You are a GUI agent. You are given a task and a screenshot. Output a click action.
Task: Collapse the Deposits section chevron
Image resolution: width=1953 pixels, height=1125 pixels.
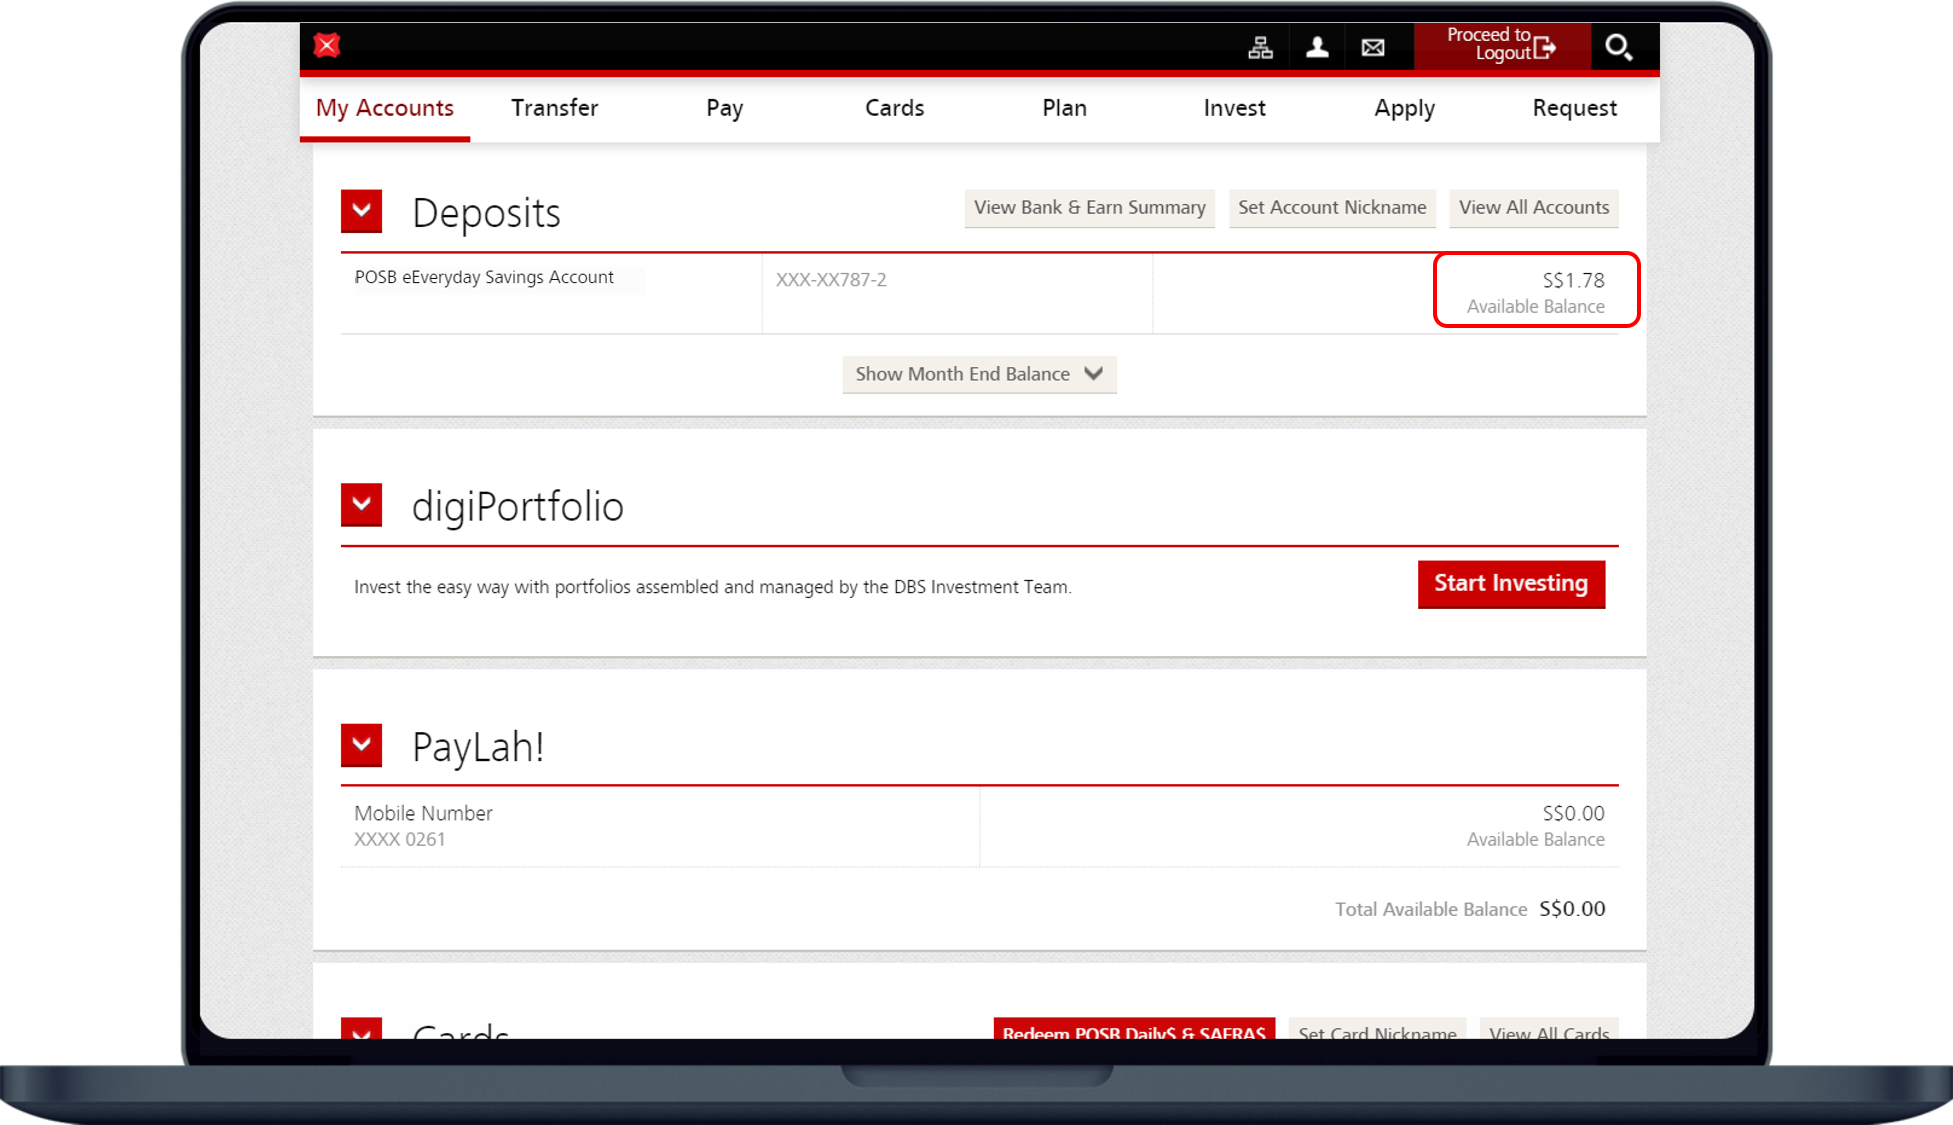362,211
